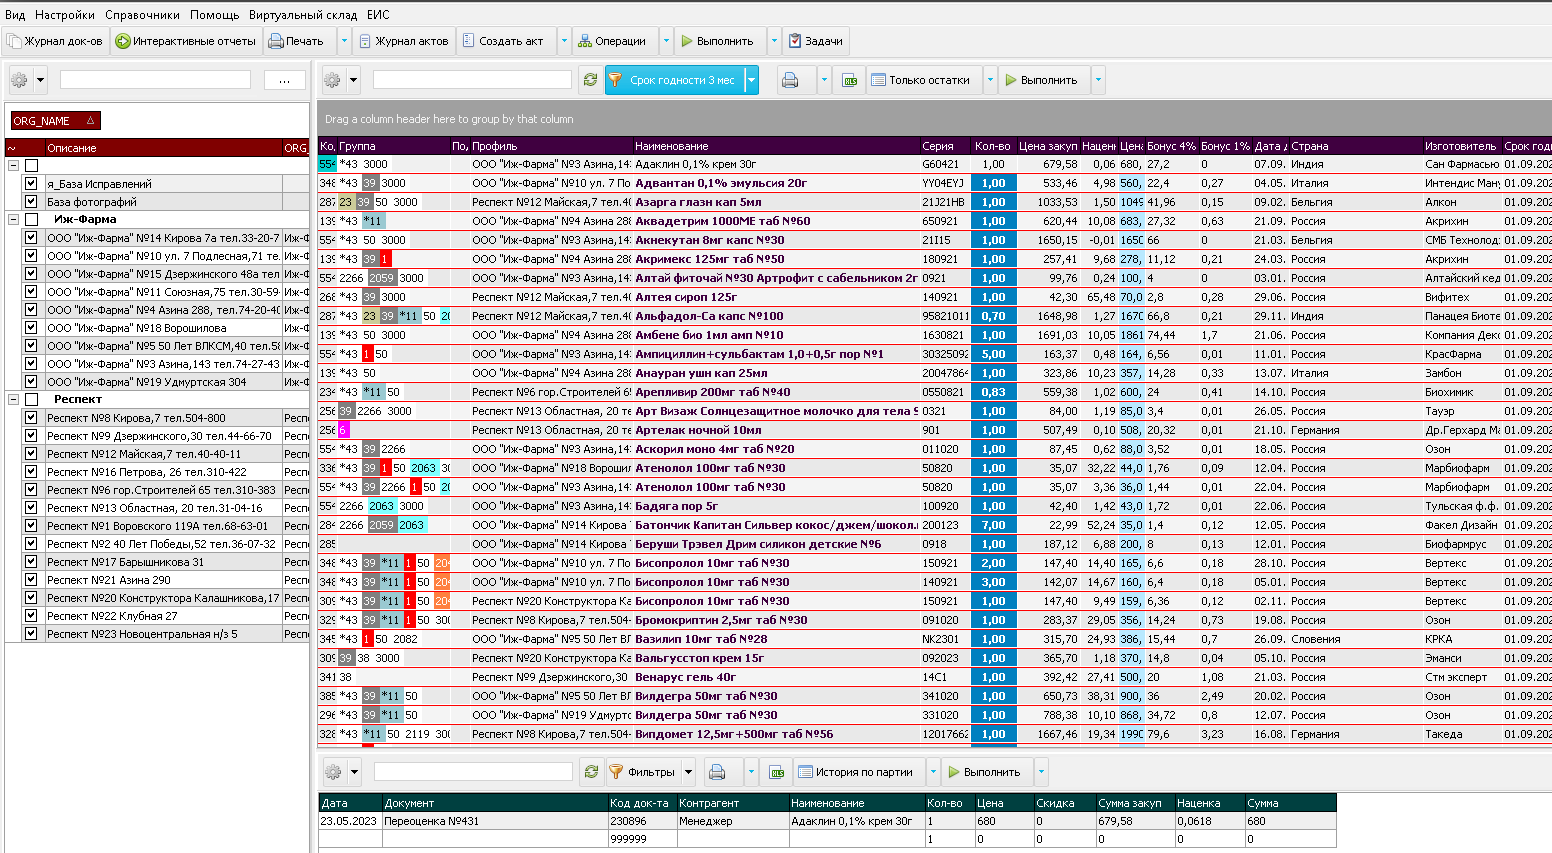Open the Настройки menu
Viewport: 1552px width, 853px height.
[65, 15]
